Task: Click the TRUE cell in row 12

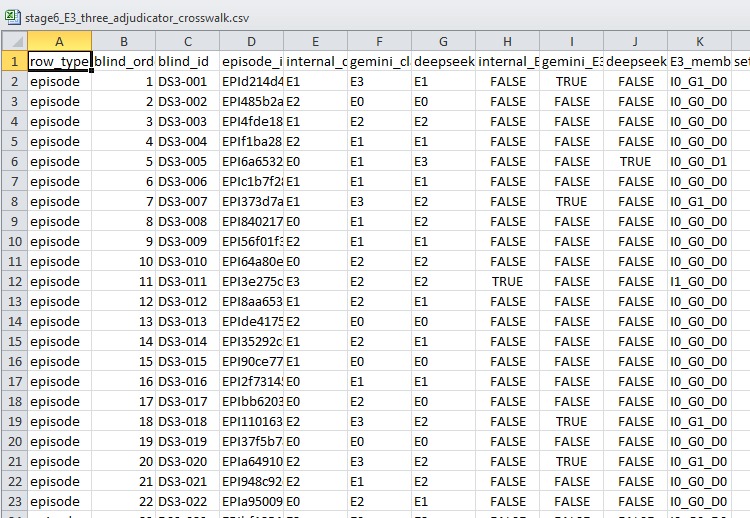Action: tap(507, 281)
